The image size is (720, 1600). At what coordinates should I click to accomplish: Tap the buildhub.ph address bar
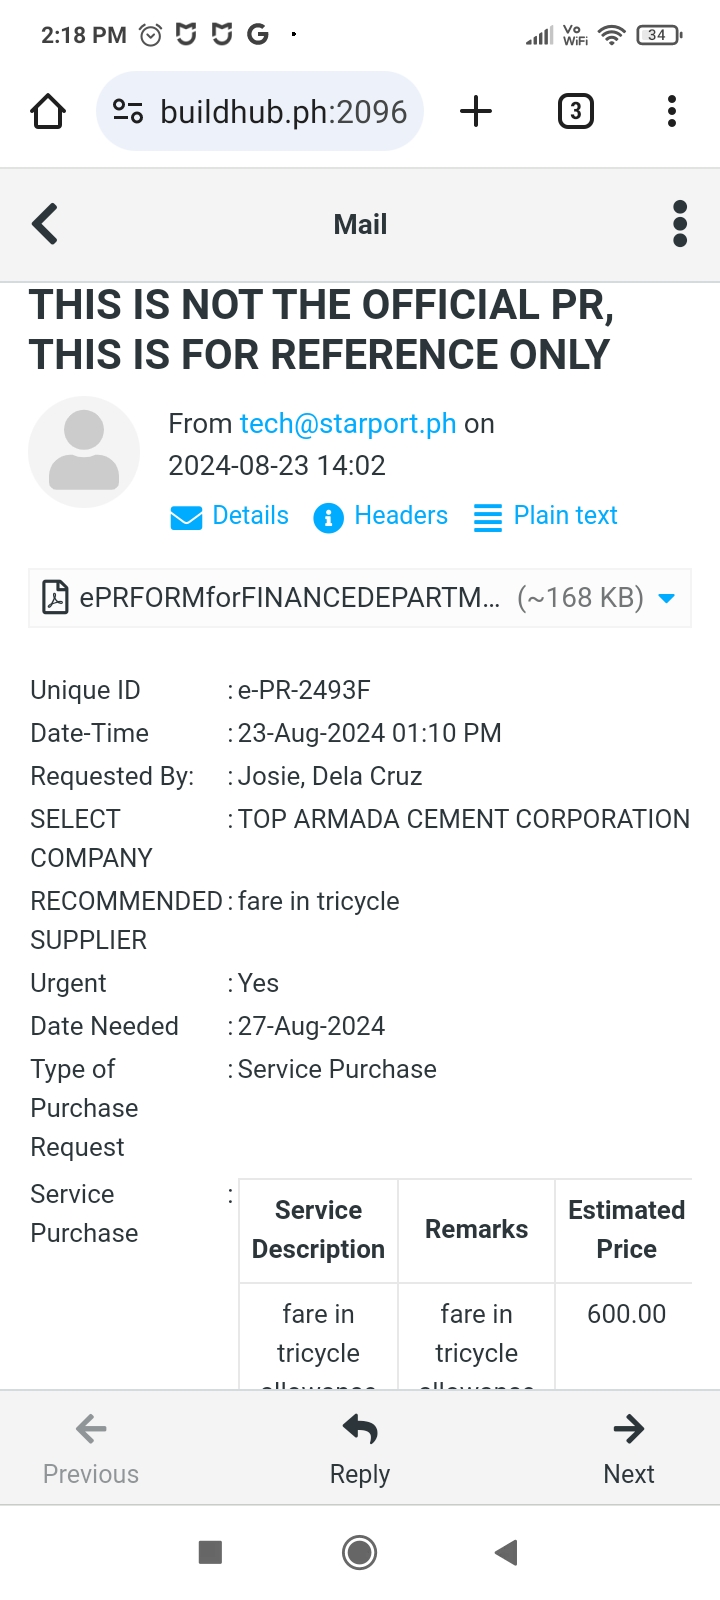pos(283,111)
